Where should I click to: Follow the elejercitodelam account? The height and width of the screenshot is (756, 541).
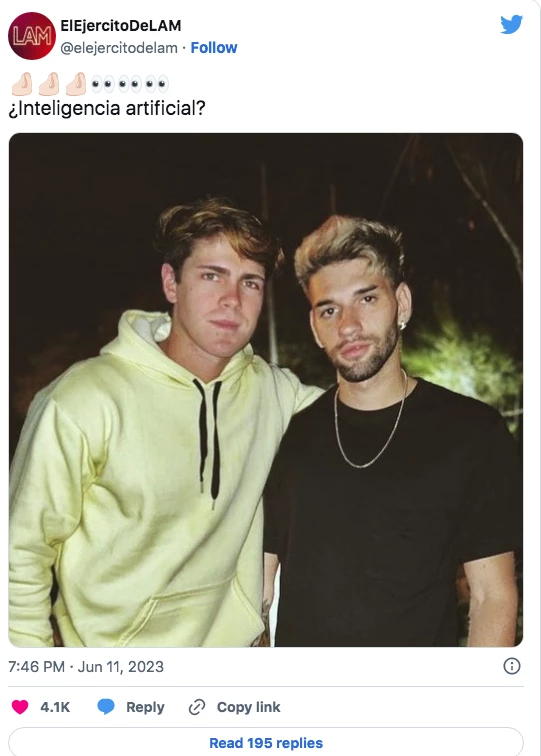[x=214, y=48]
